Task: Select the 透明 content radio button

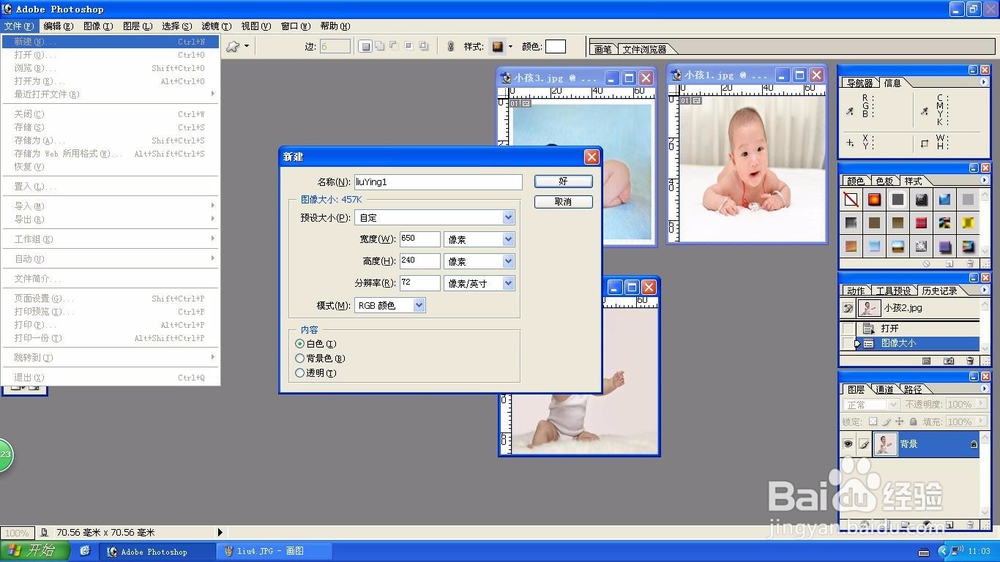Action: point(300,373)
